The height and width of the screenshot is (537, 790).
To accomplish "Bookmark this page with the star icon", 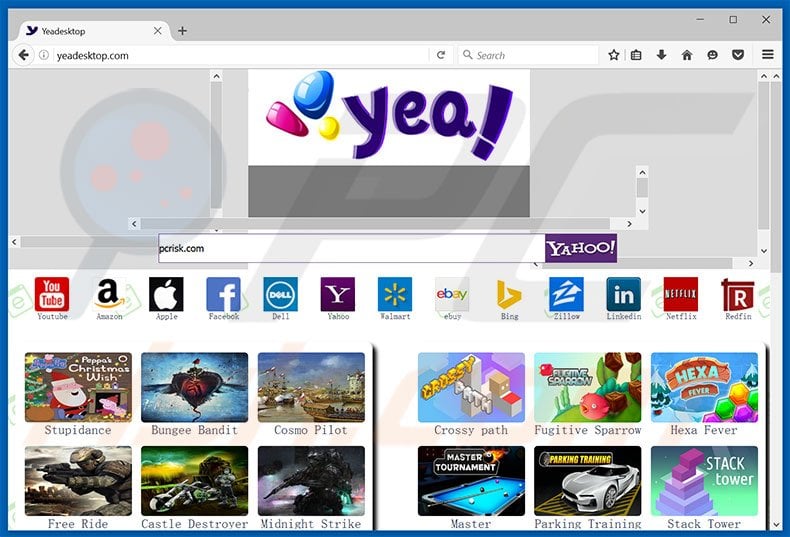I will pyautogui.click(x=613, y=55).
